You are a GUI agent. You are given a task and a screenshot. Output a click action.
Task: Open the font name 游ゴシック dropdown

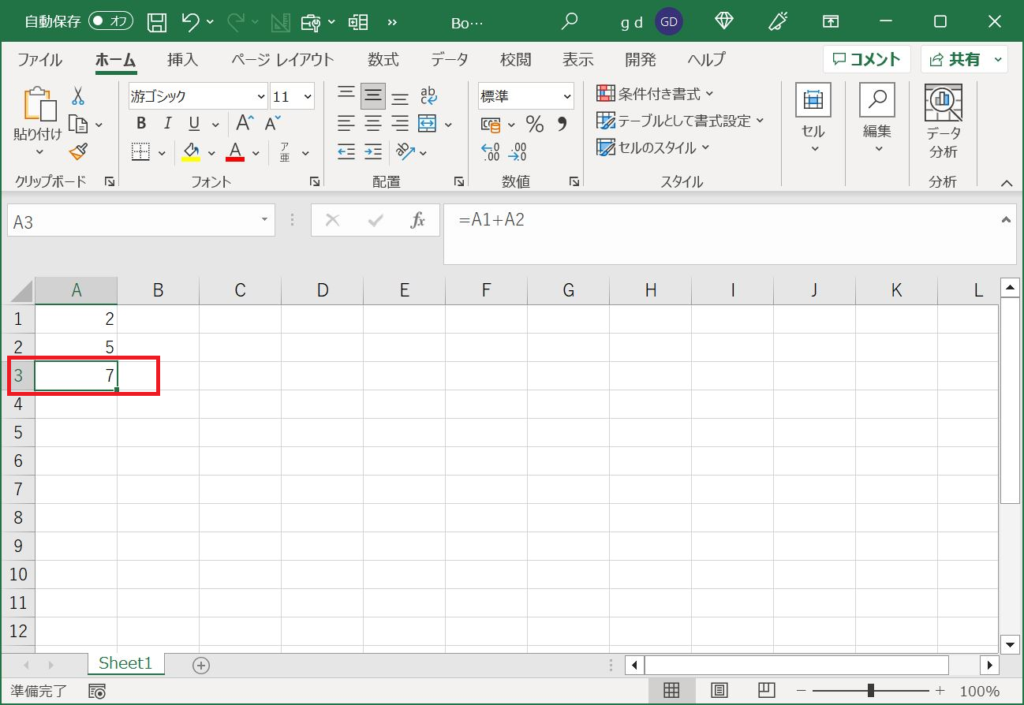[x=261, y=97]
